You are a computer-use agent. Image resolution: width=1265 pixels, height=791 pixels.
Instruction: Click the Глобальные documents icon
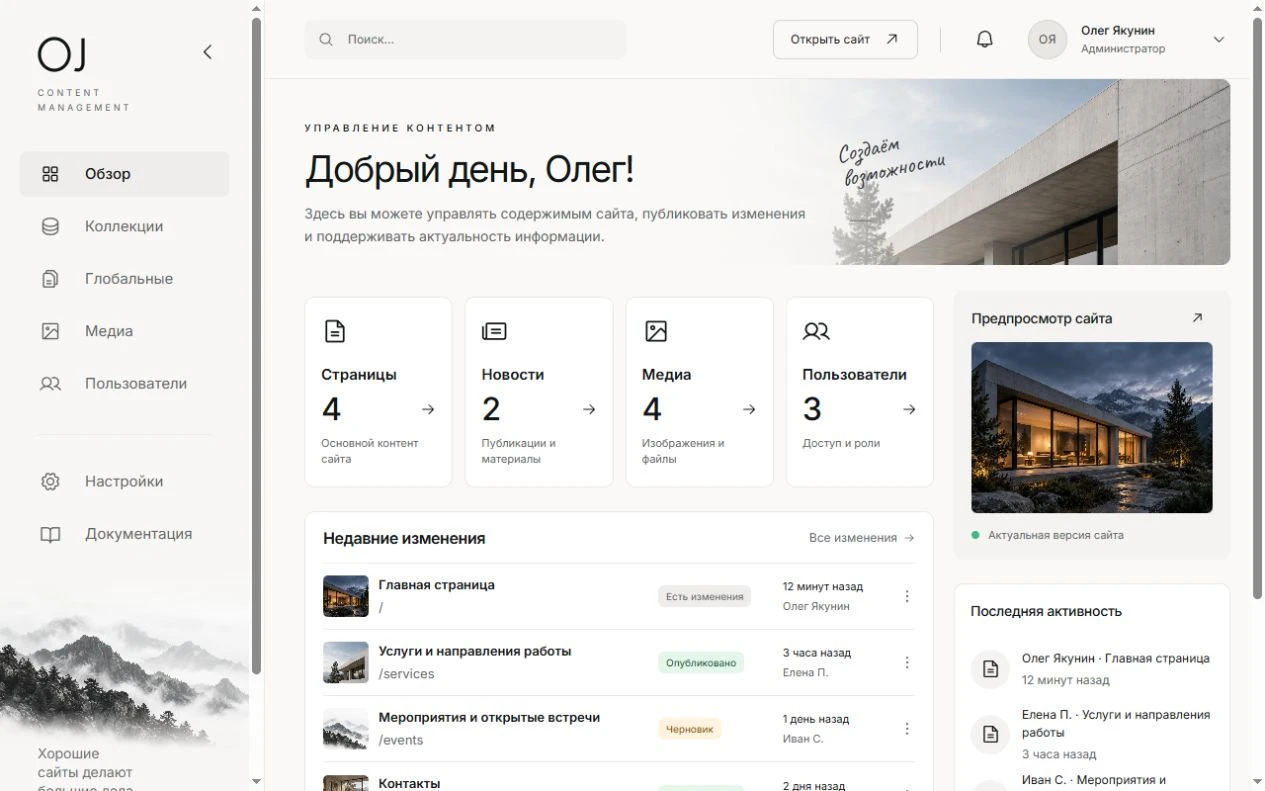(50, 279)
